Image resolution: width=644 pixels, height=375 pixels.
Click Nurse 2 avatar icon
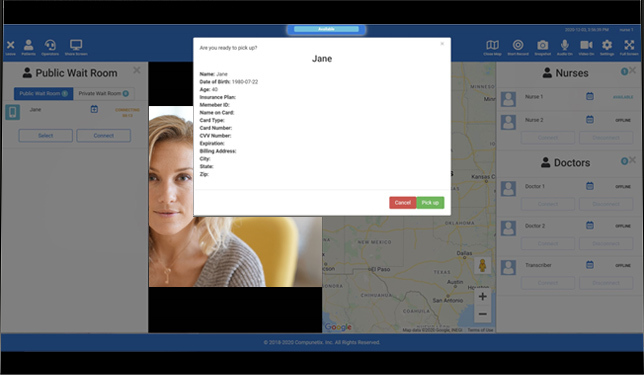pyautogui.click(x=508, y=122)
